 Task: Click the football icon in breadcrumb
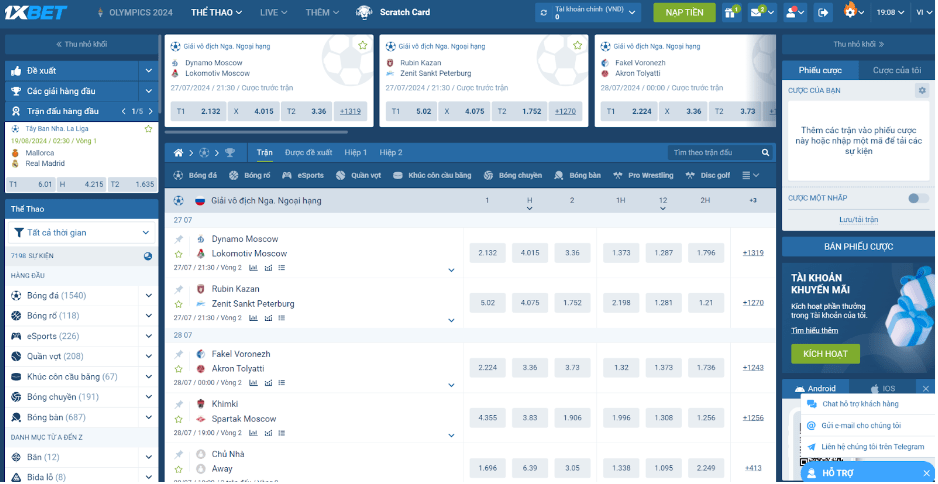click(203, 153)
